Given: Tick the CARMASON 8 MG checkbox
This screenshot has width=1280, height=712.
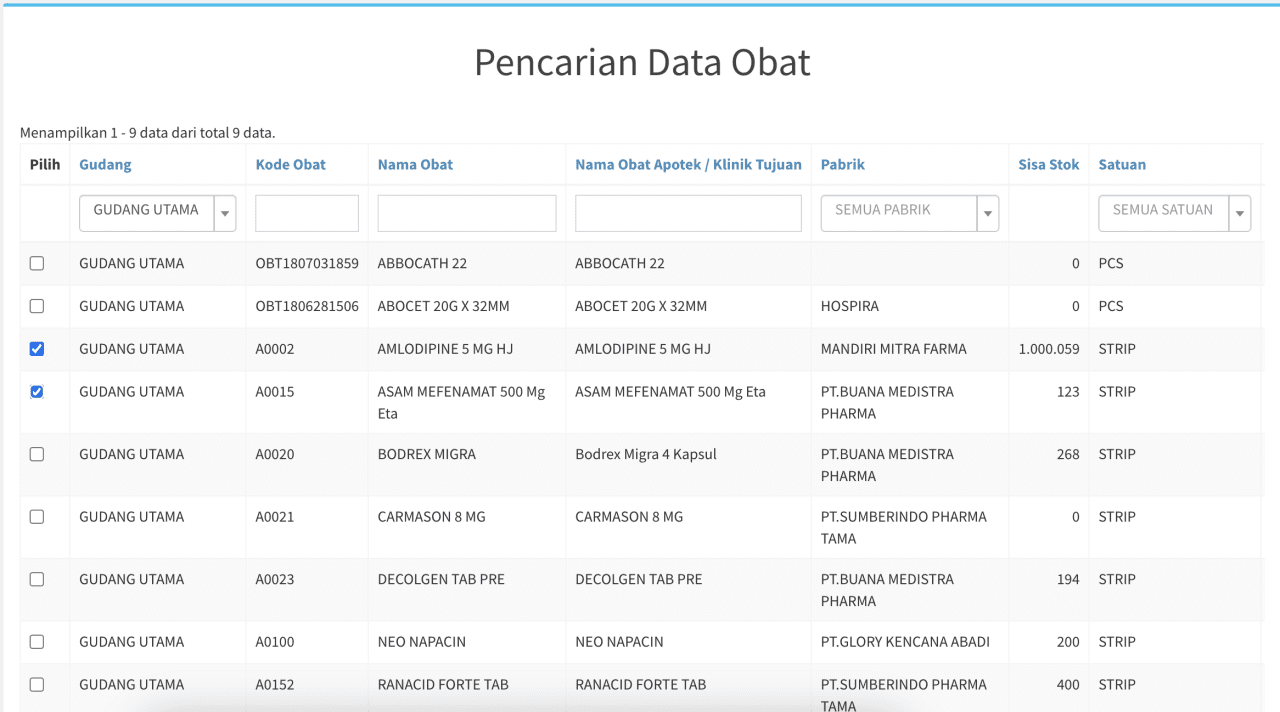Looking at the screenshot, I should tap(37, 517).
